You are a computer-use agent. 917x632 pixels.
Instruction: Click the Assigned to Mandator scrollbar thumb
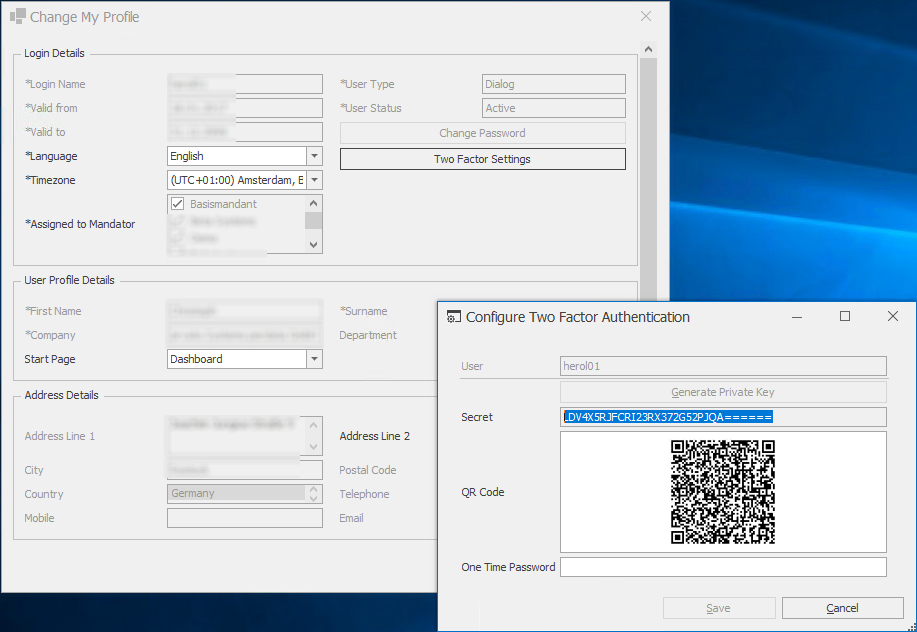click(x=313, y=220)
